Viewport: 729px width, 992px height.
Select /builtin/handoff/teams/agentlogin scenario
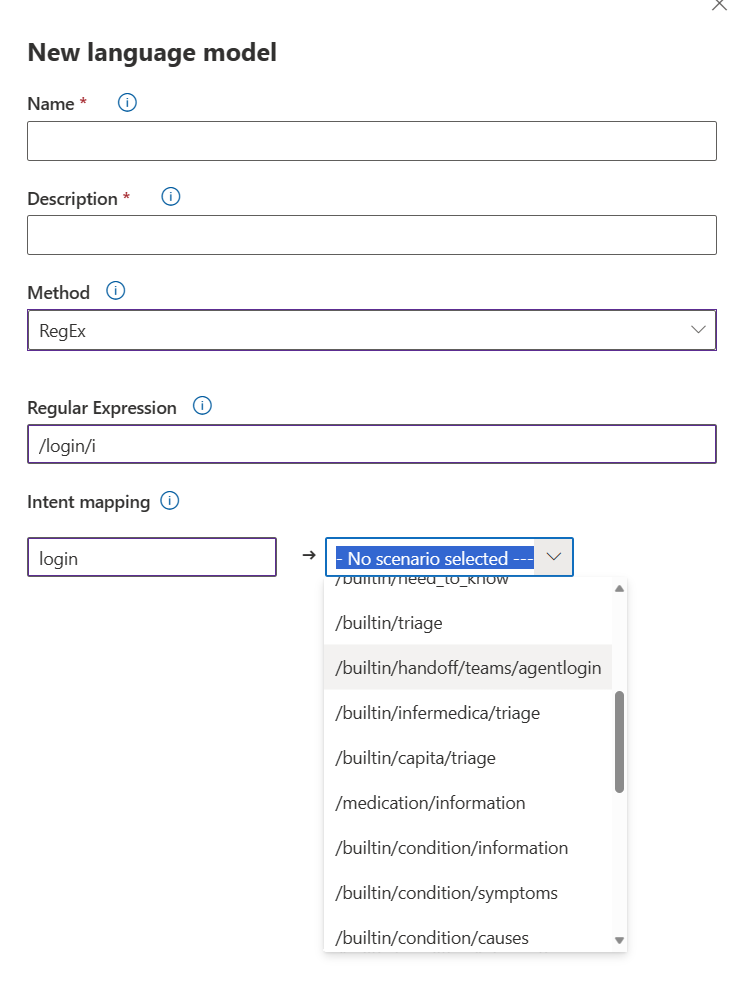468,667
